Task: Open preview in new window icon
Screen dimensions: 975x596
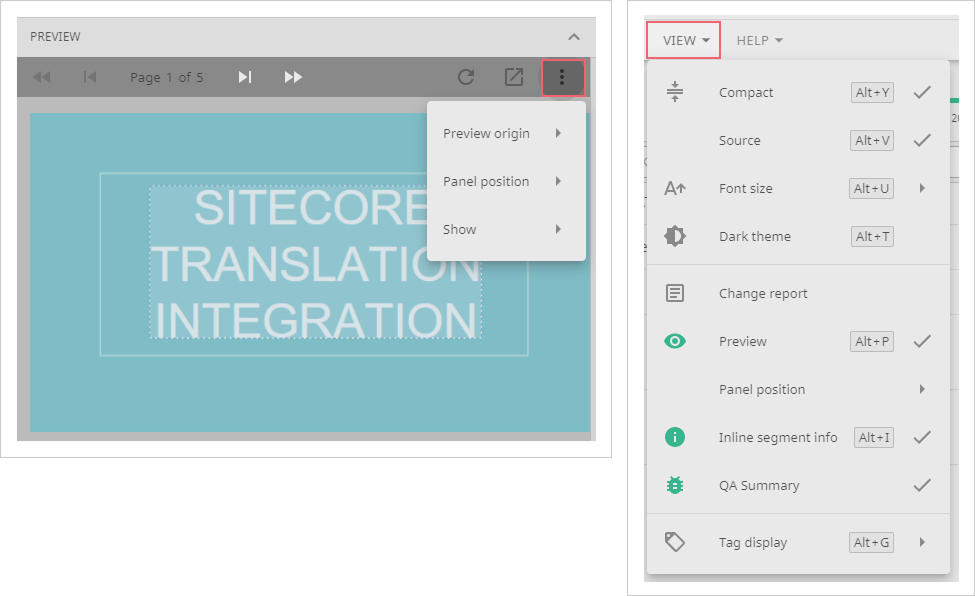Action: [x=513, y=77]
